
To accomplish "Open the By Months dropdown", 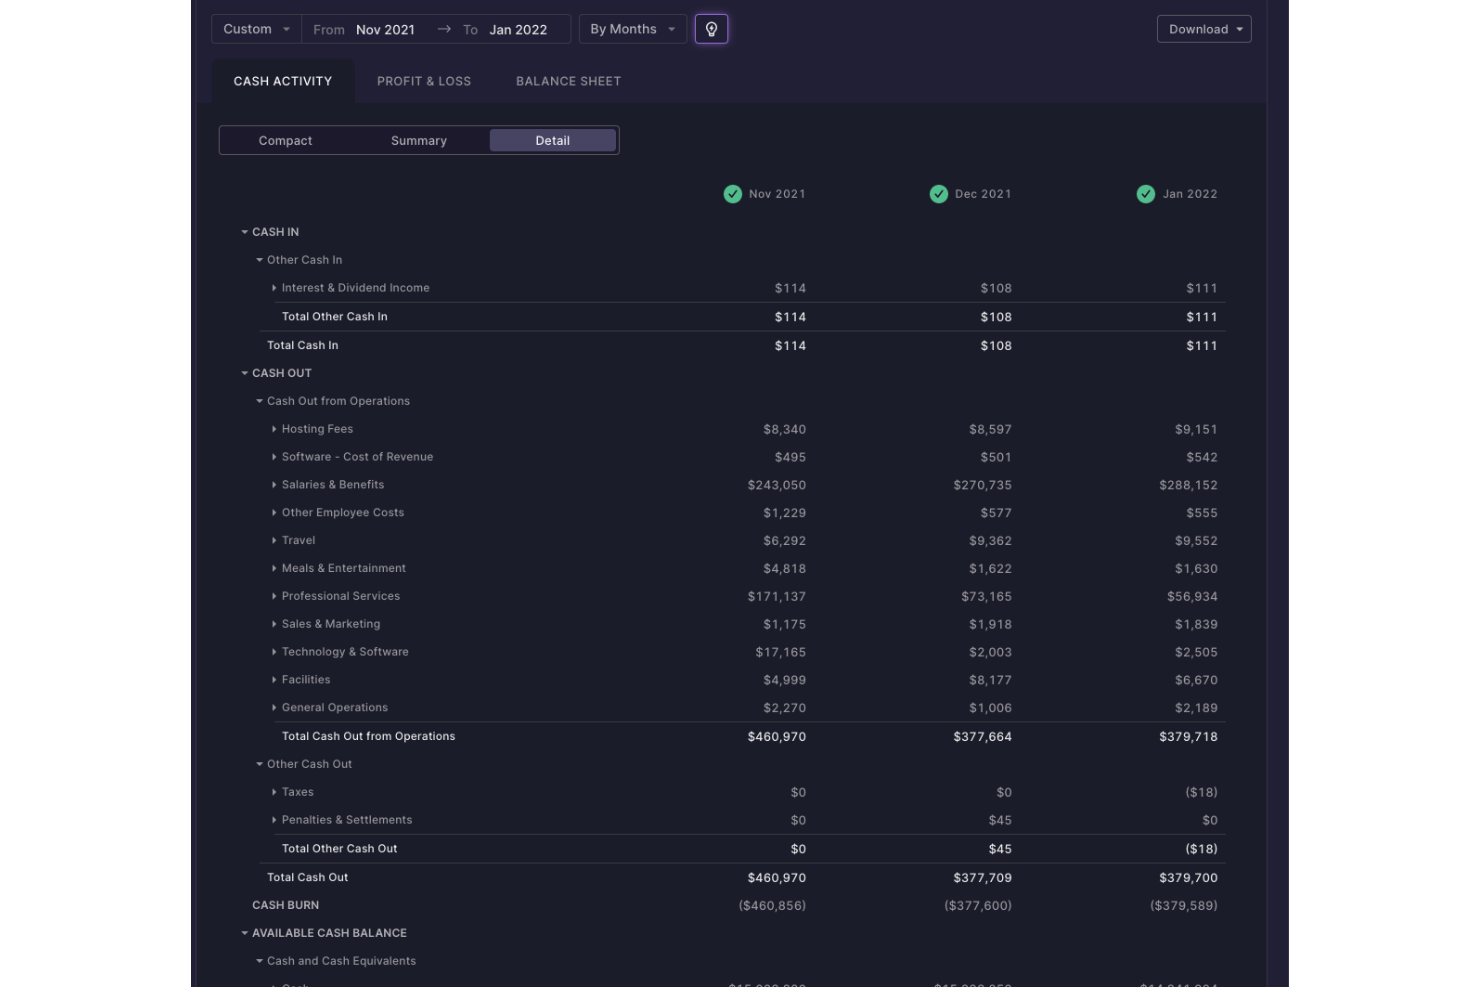I will click(x=632, y=29).
